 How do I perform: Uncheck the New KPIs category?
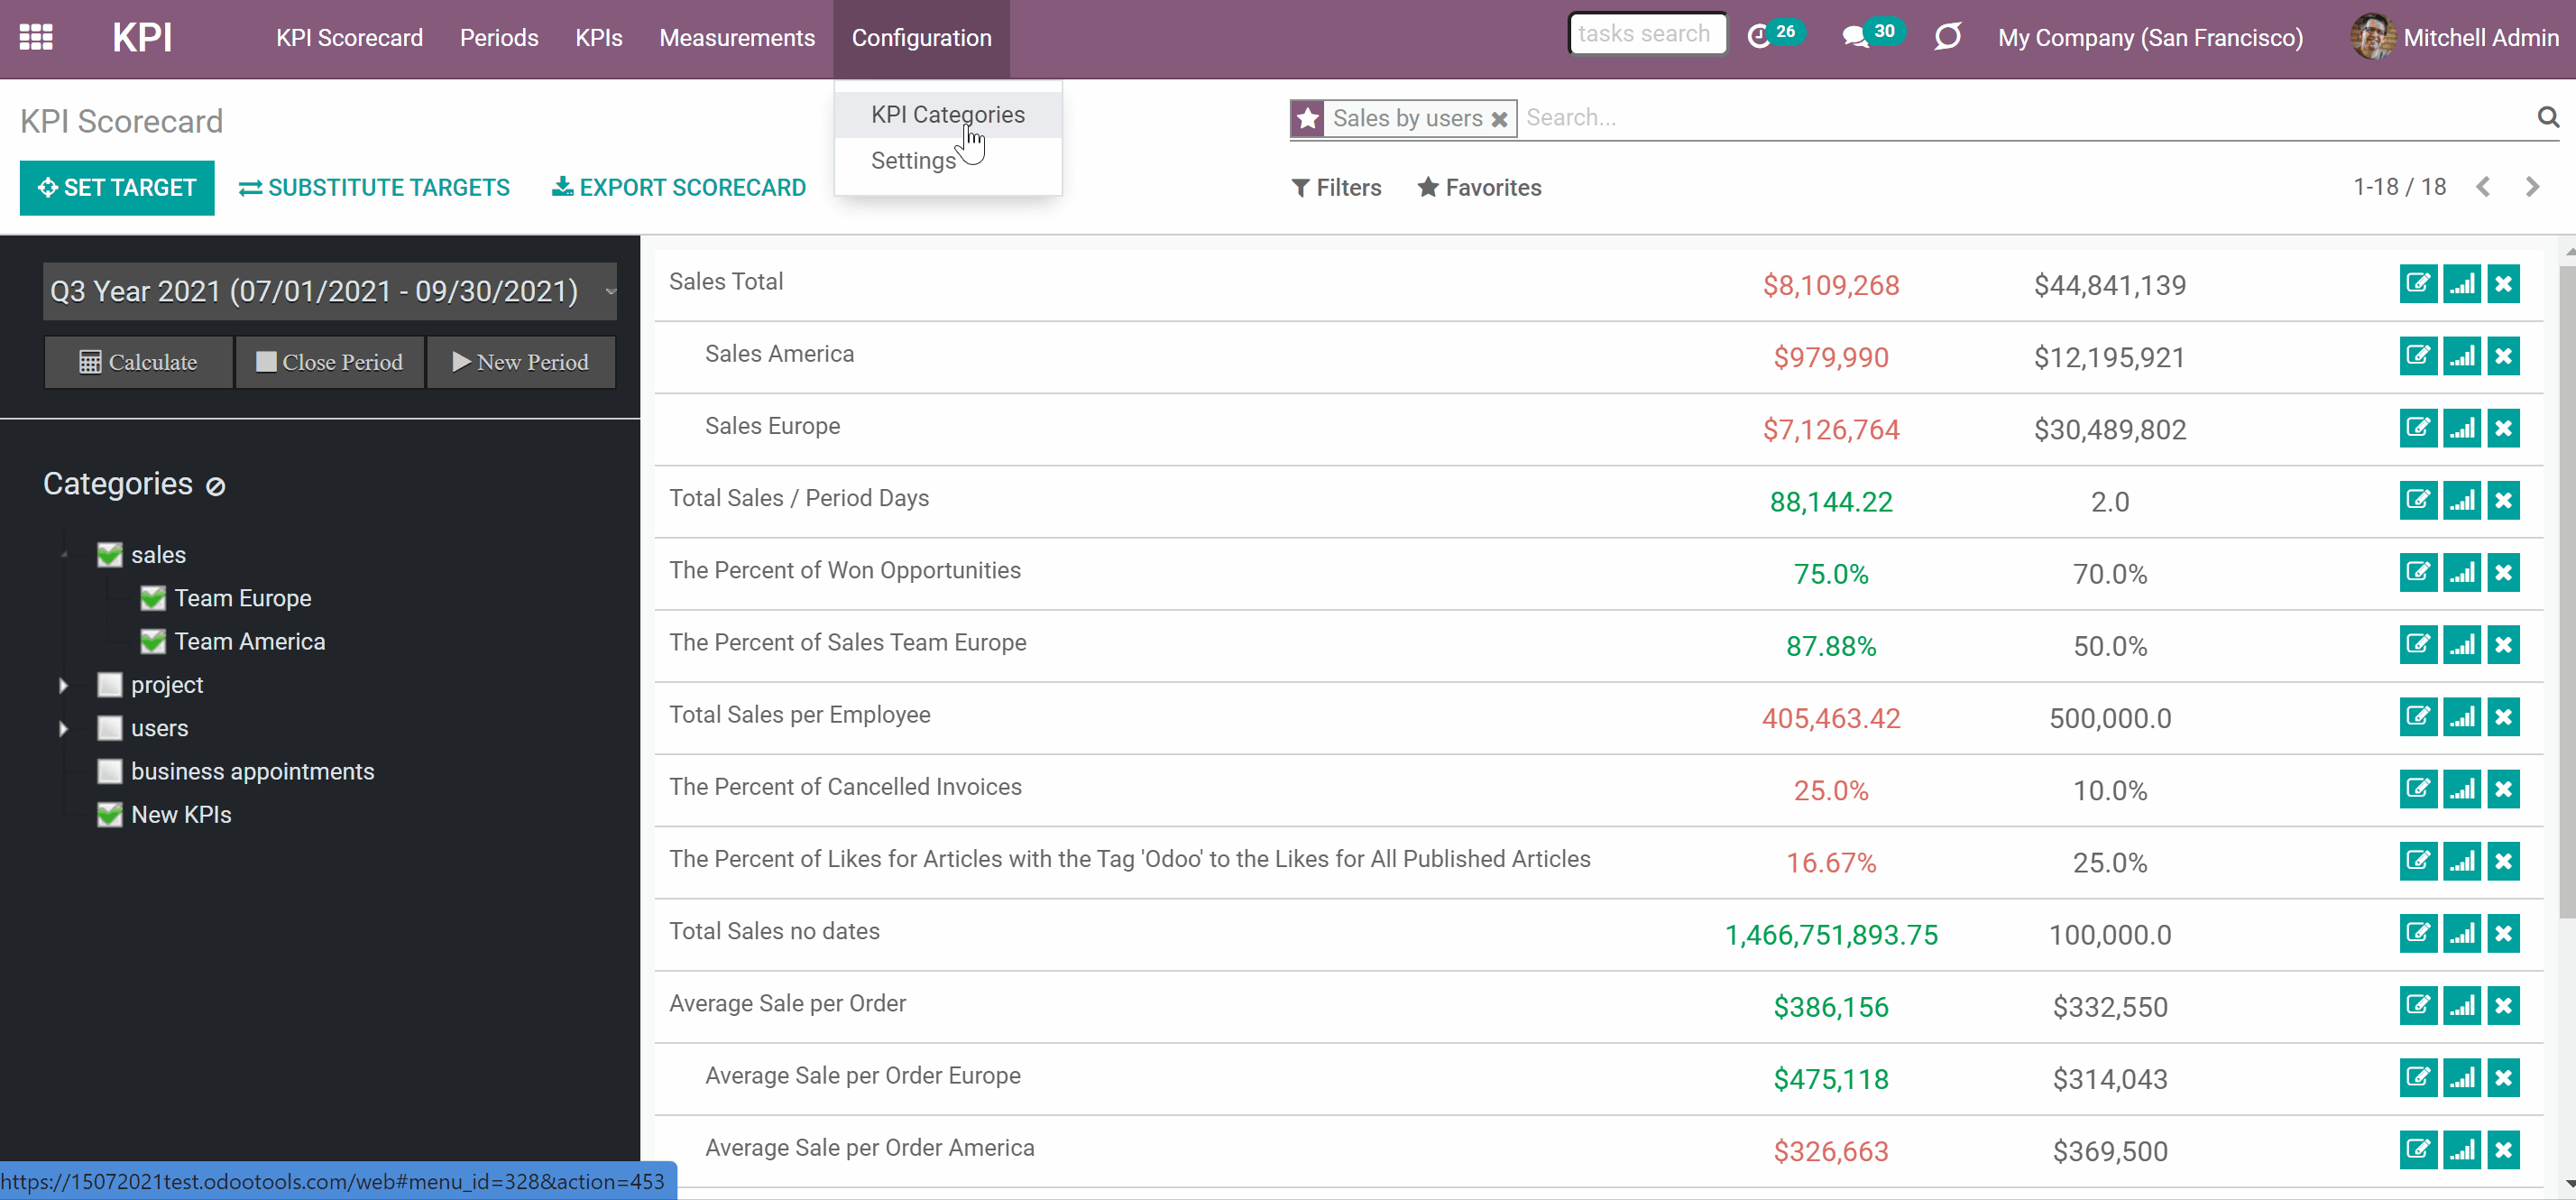point(110,814)
